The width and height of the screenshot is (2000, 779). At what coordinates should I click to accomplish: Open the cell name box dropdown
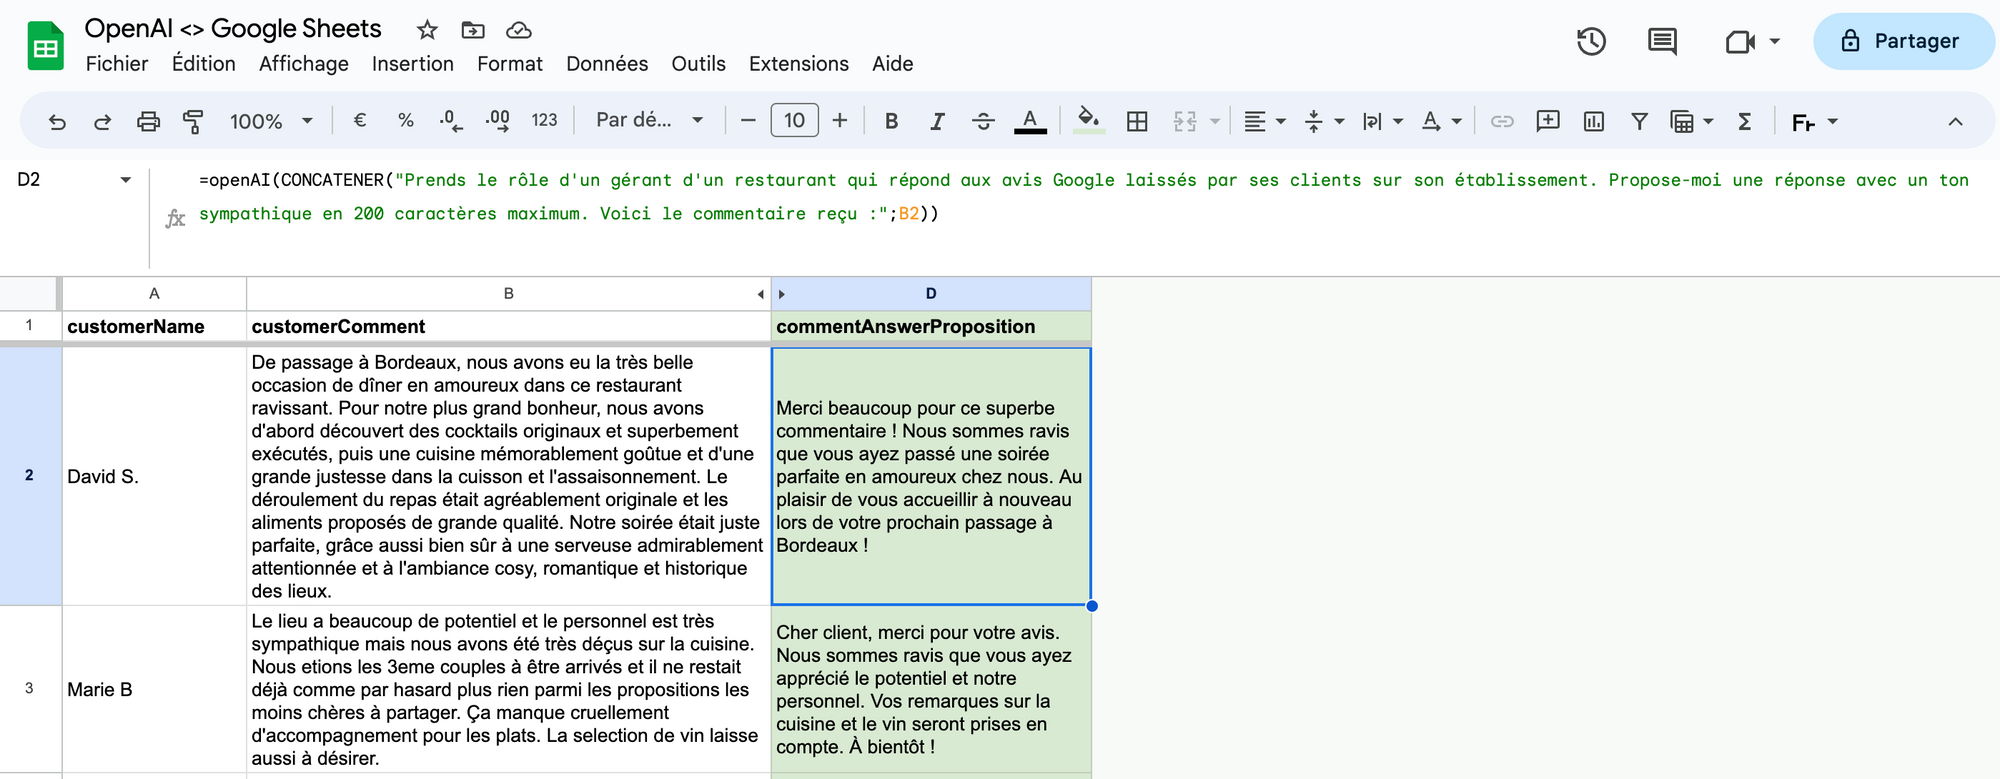[126, 180]
